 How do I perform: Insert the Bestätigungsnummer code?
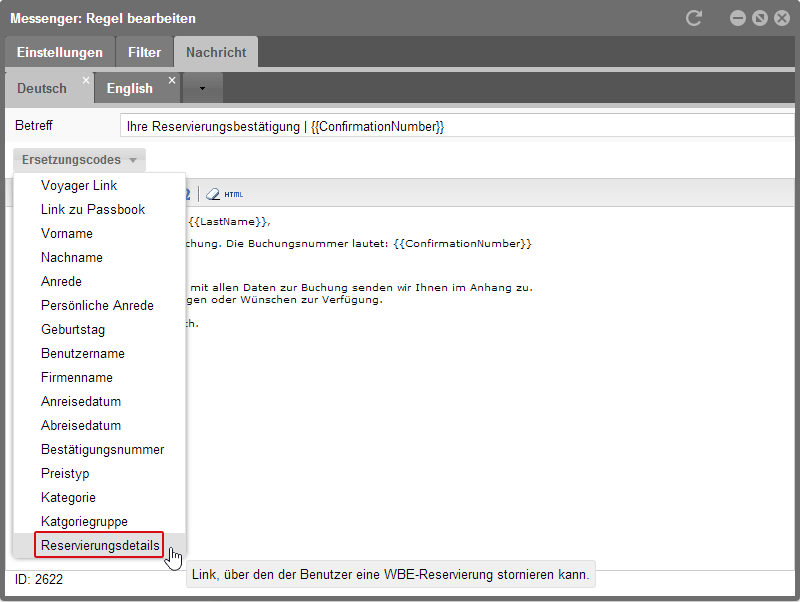pyautogui.click(x=102, y=449)
